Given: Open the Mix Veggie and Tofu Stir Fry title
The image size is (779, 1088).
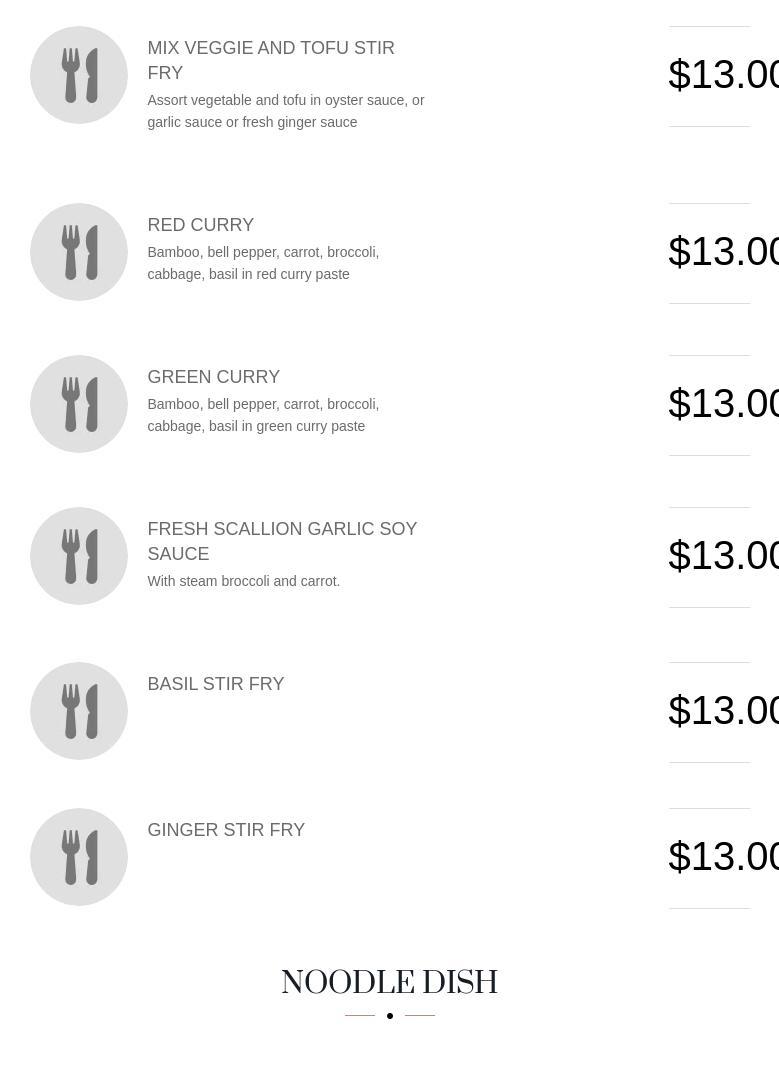Looking at the screenshot, I should [x=271, y=60].
